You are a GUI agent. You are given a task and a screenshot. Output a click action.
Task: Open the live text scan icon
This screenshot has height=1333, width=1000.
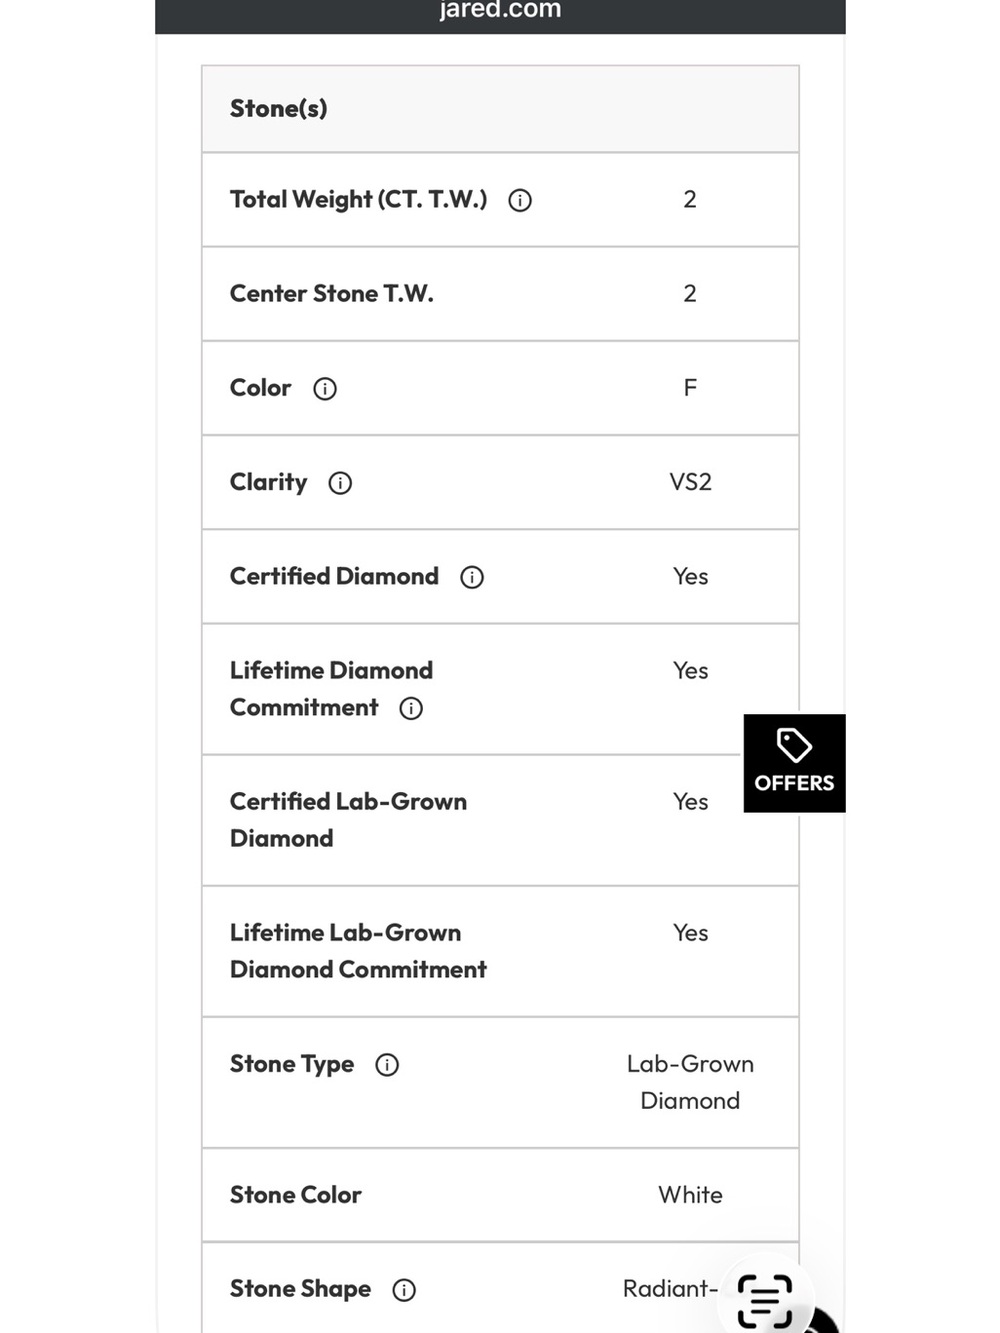765,1300
